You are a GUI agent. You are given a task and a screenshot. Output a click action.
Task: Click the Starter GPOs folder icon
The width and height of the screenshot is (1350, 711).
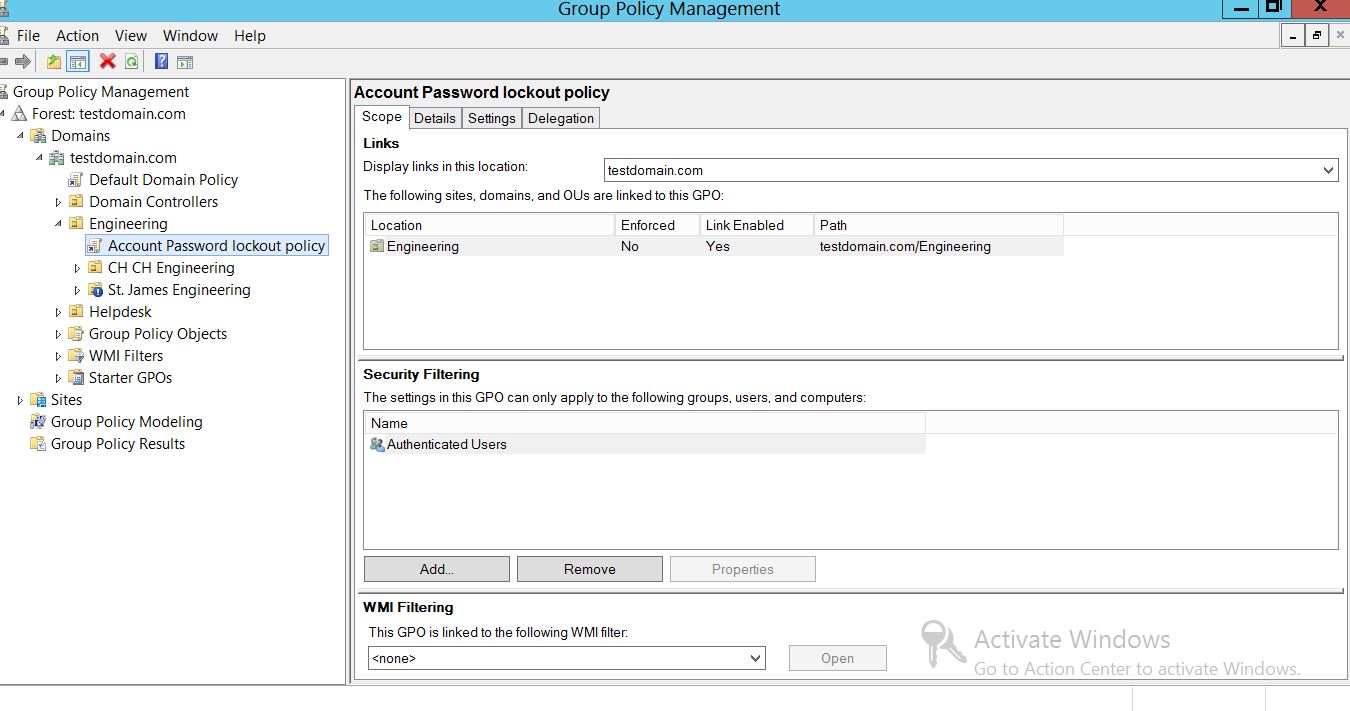pos(76,378)
